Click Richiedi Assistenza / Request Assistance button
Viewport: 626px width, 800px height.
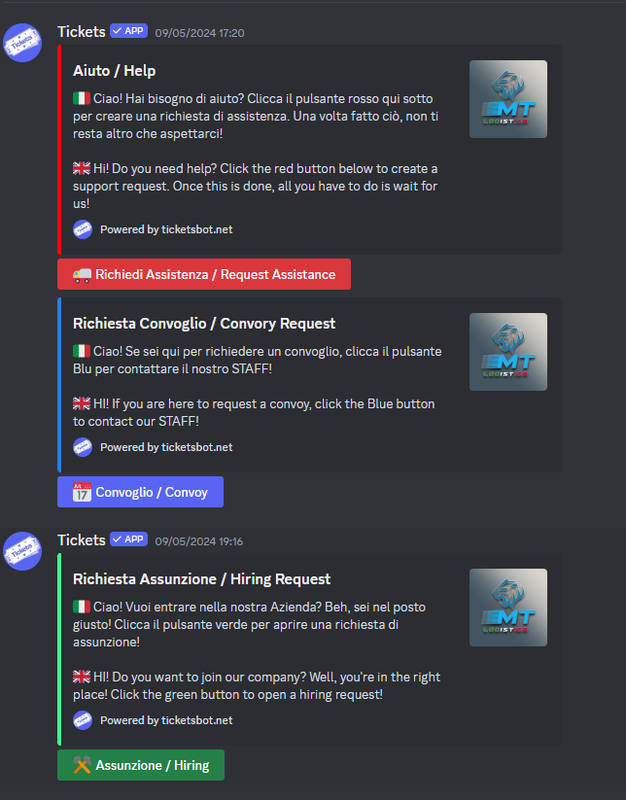204,274
